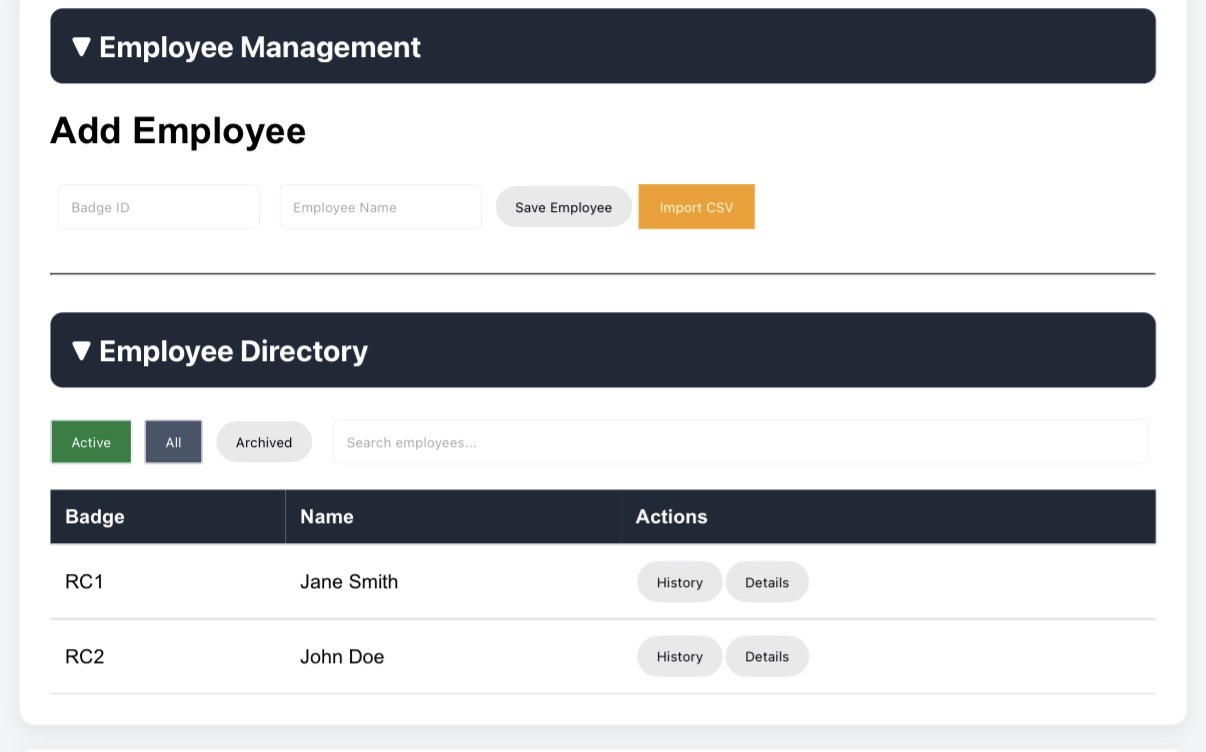The width and height of the screenshot is (1206, 752).
Task: Click the Name column header
Action: click(454, 517)
